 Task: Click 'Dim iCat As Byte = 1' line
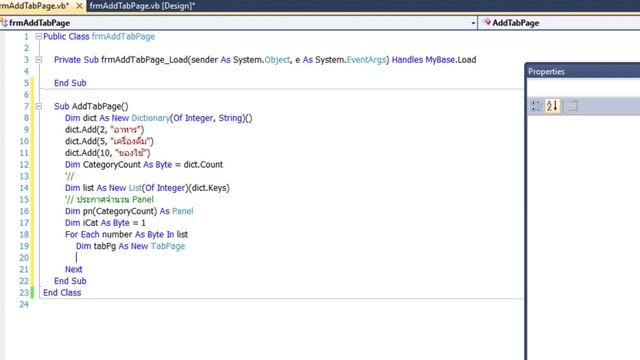coord(105,223)
